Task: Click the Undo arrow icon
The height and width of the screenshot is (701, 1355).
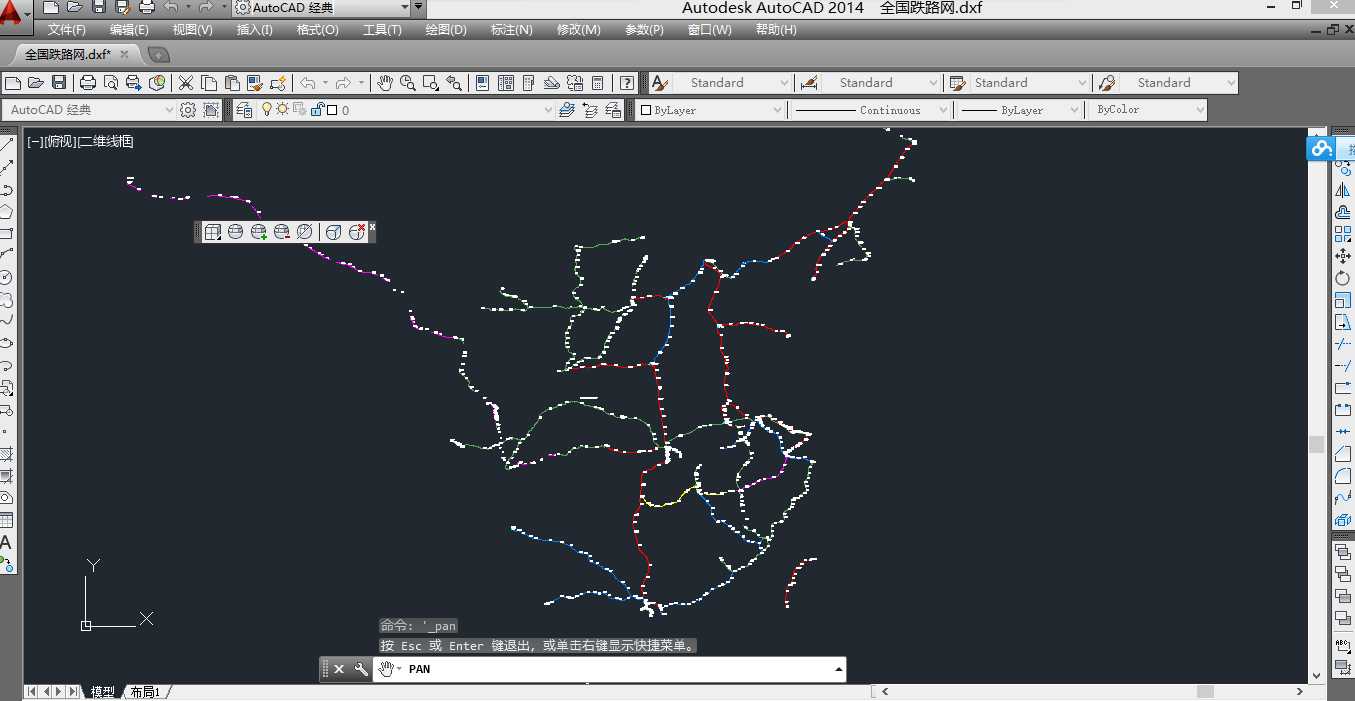Action: coord(308,83)
